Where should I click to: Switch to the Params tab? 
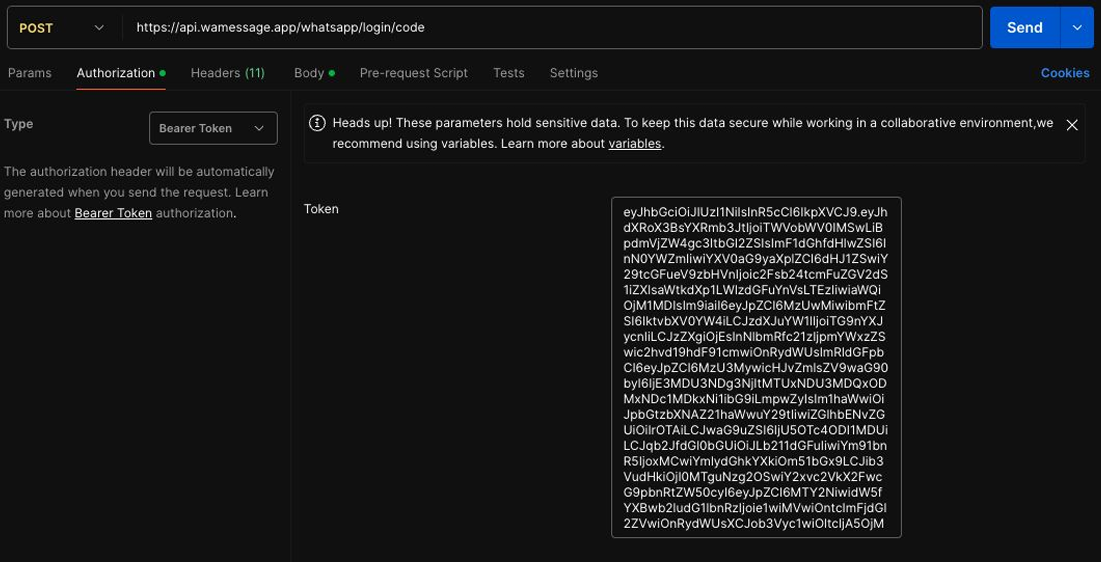pos(29,73)
